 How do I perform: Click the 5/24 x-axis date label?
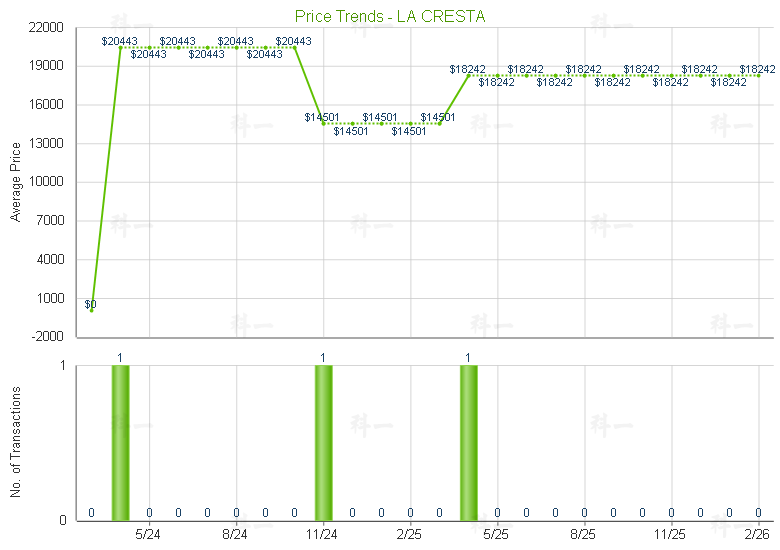(149, 535)
